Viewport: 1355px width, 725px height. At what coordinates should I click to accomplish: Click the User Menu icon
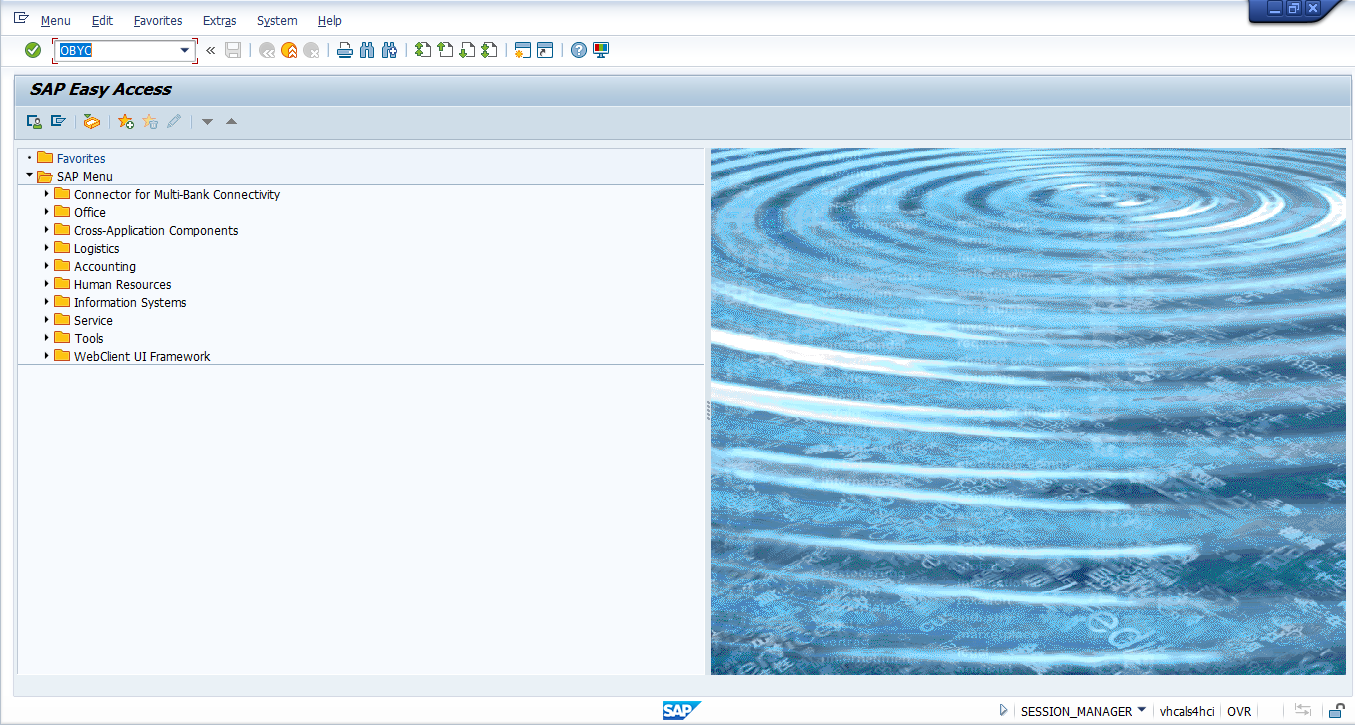[x=34, y=121]
